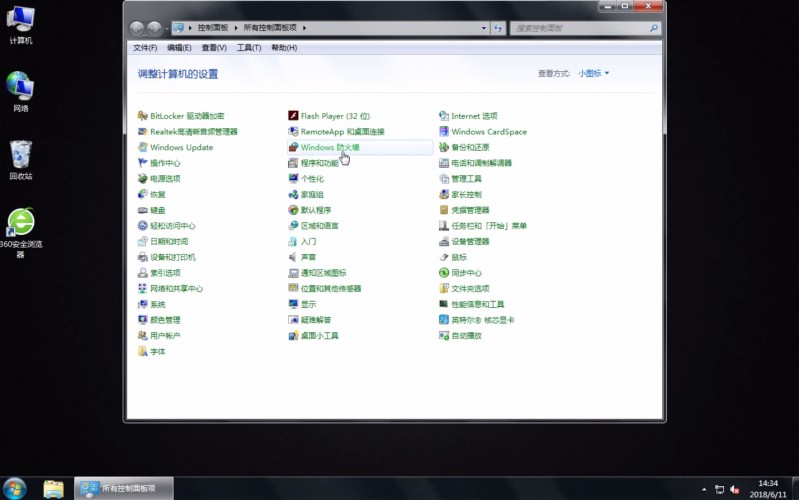Open 颜色管理 link
The width and height of the screenshot is (799, 500).
(x=165, y=320)
